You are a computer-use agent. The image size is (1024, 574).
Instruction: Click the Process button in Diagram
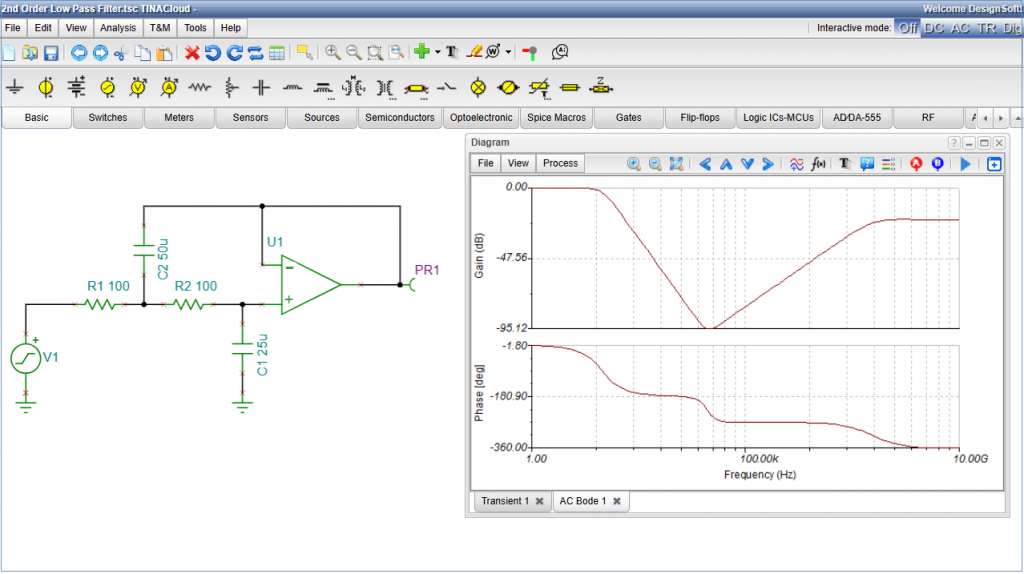coord(560,163)
